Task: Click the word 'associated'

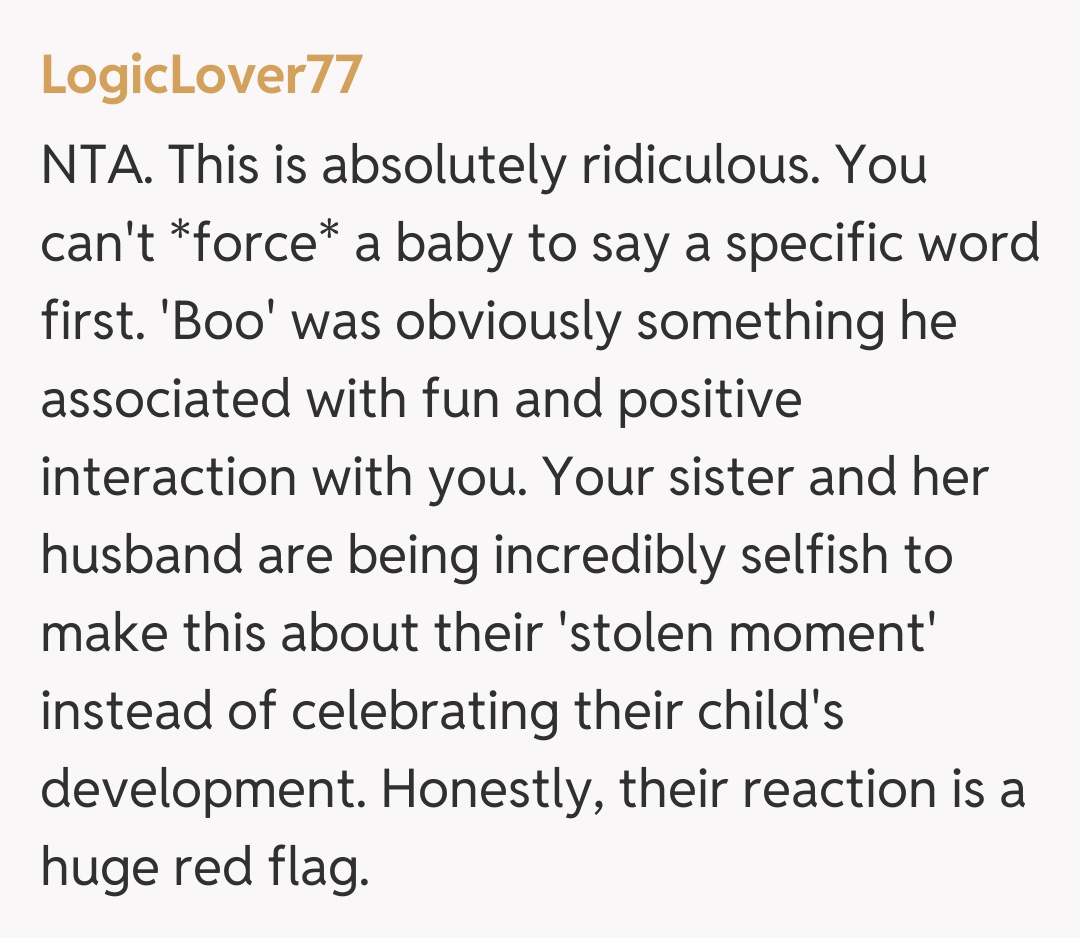Action: coord(165,400)
